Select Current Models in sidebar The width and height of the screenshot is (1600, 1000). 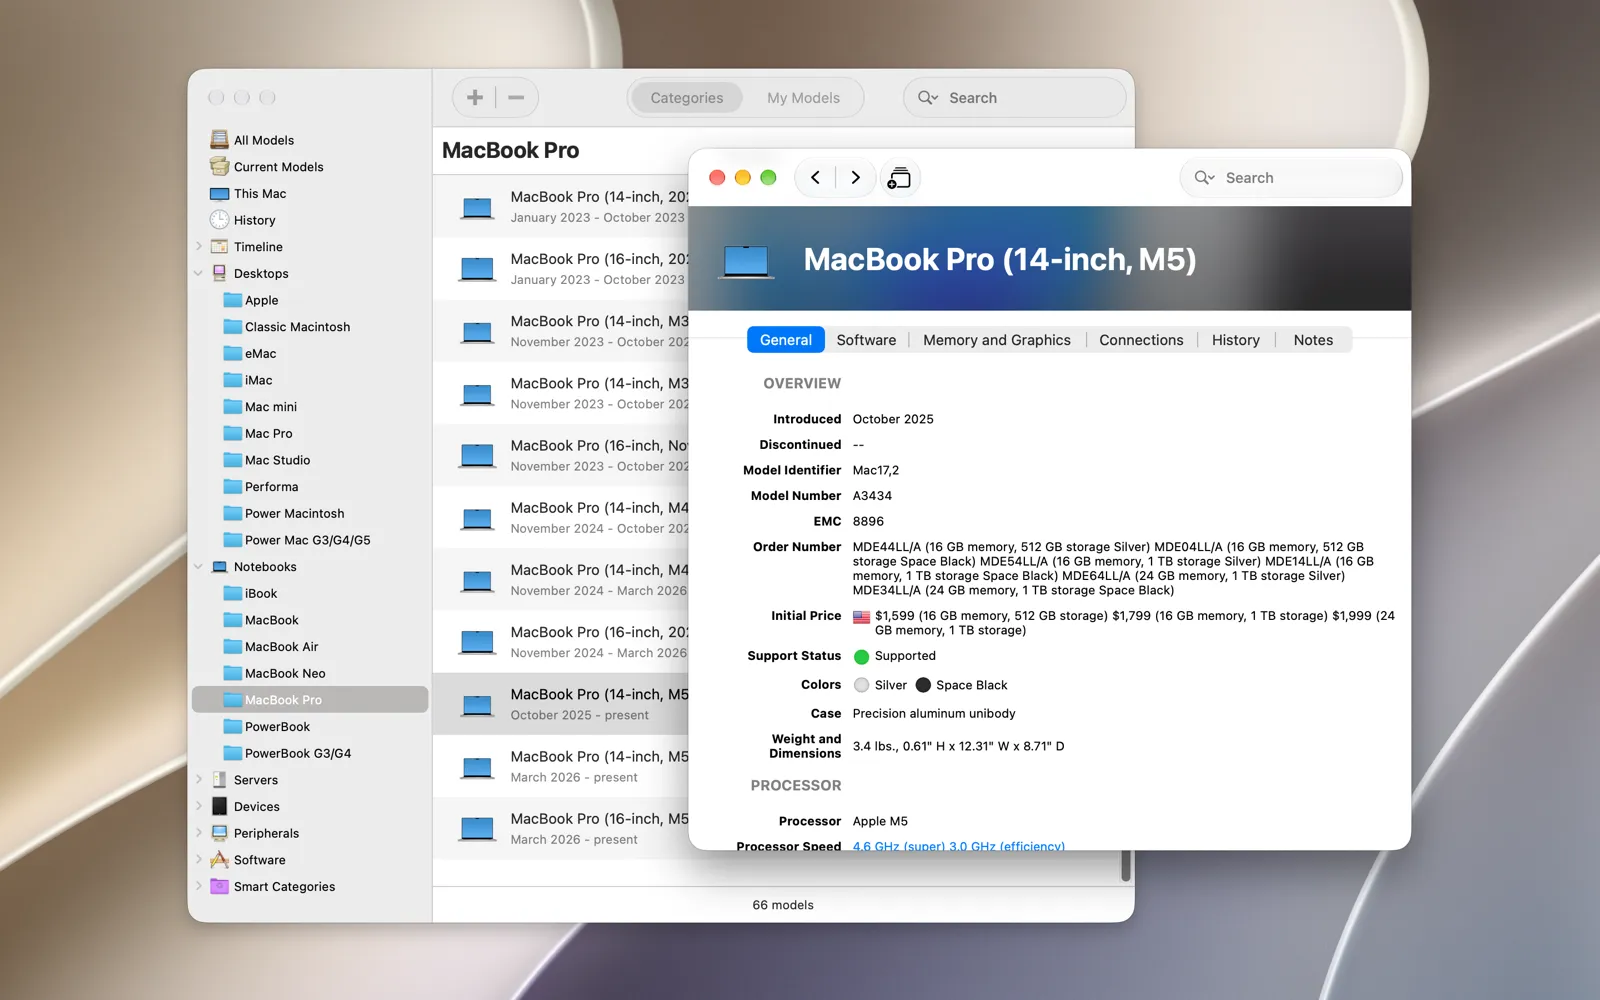(267, 167)
